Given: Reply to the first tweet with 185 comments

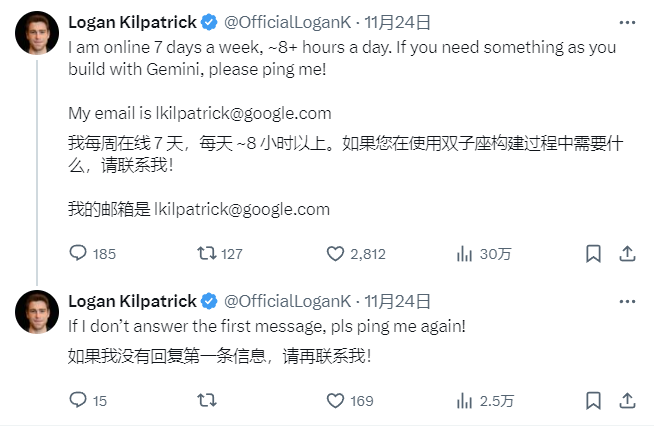Looking at the screenshot, I should [78, 253].
